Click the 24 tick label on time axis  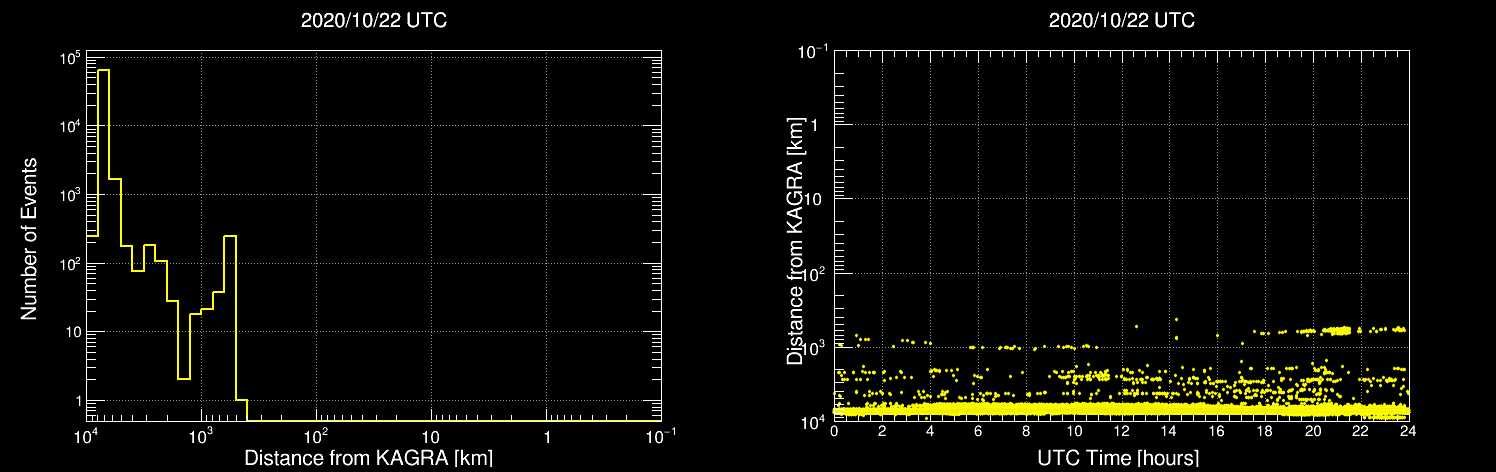[x=1408, y=432]
